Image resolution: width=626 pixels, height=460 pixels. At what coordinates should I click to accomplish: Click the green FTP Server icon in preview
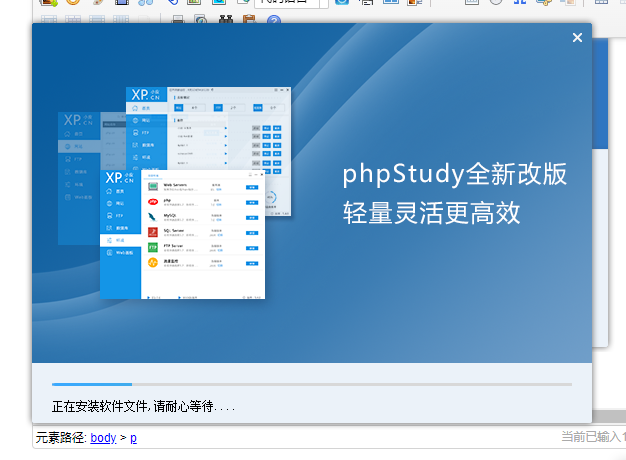[153, 246]
